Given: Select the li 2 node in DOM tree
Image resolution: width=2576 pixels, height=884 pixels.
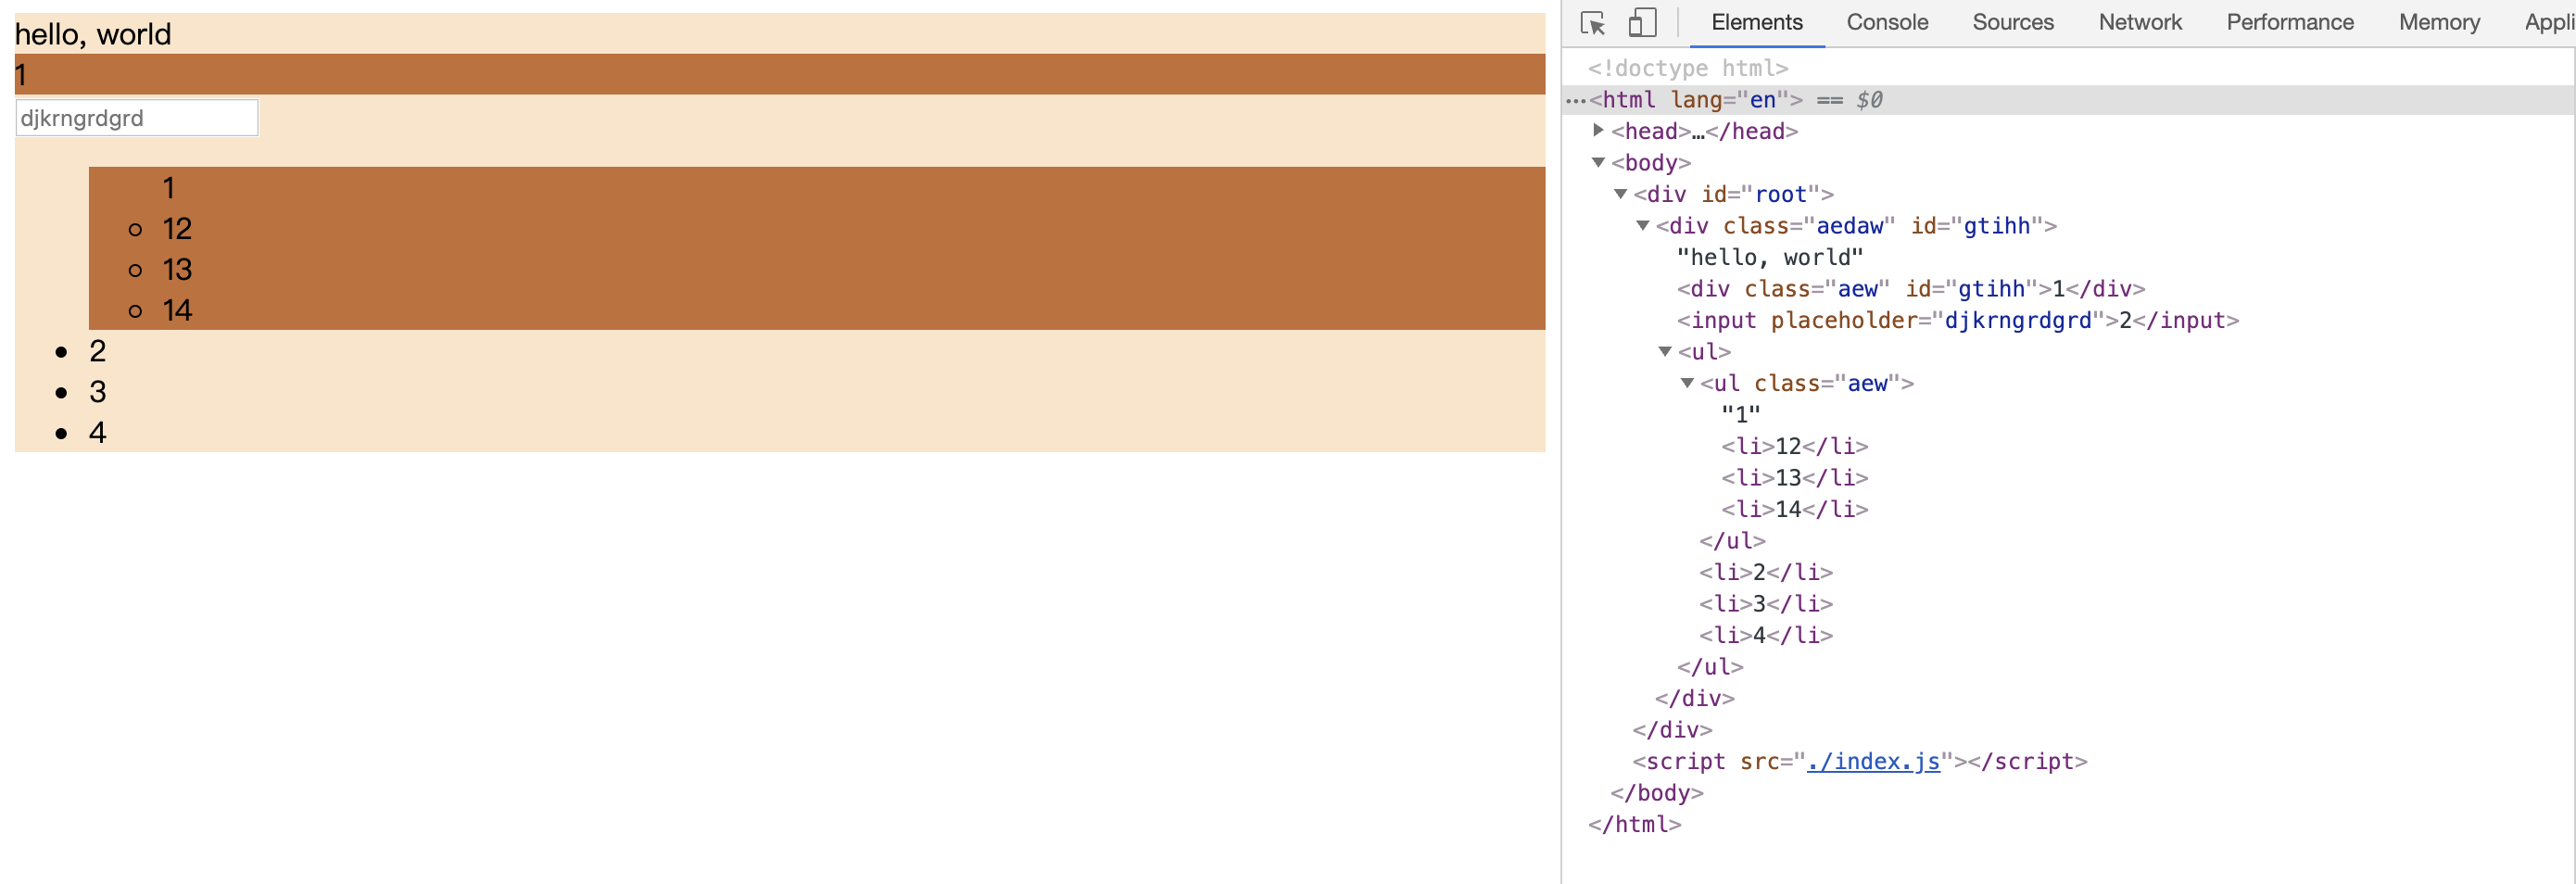Looking at the screenshot, I should 1765,572.
